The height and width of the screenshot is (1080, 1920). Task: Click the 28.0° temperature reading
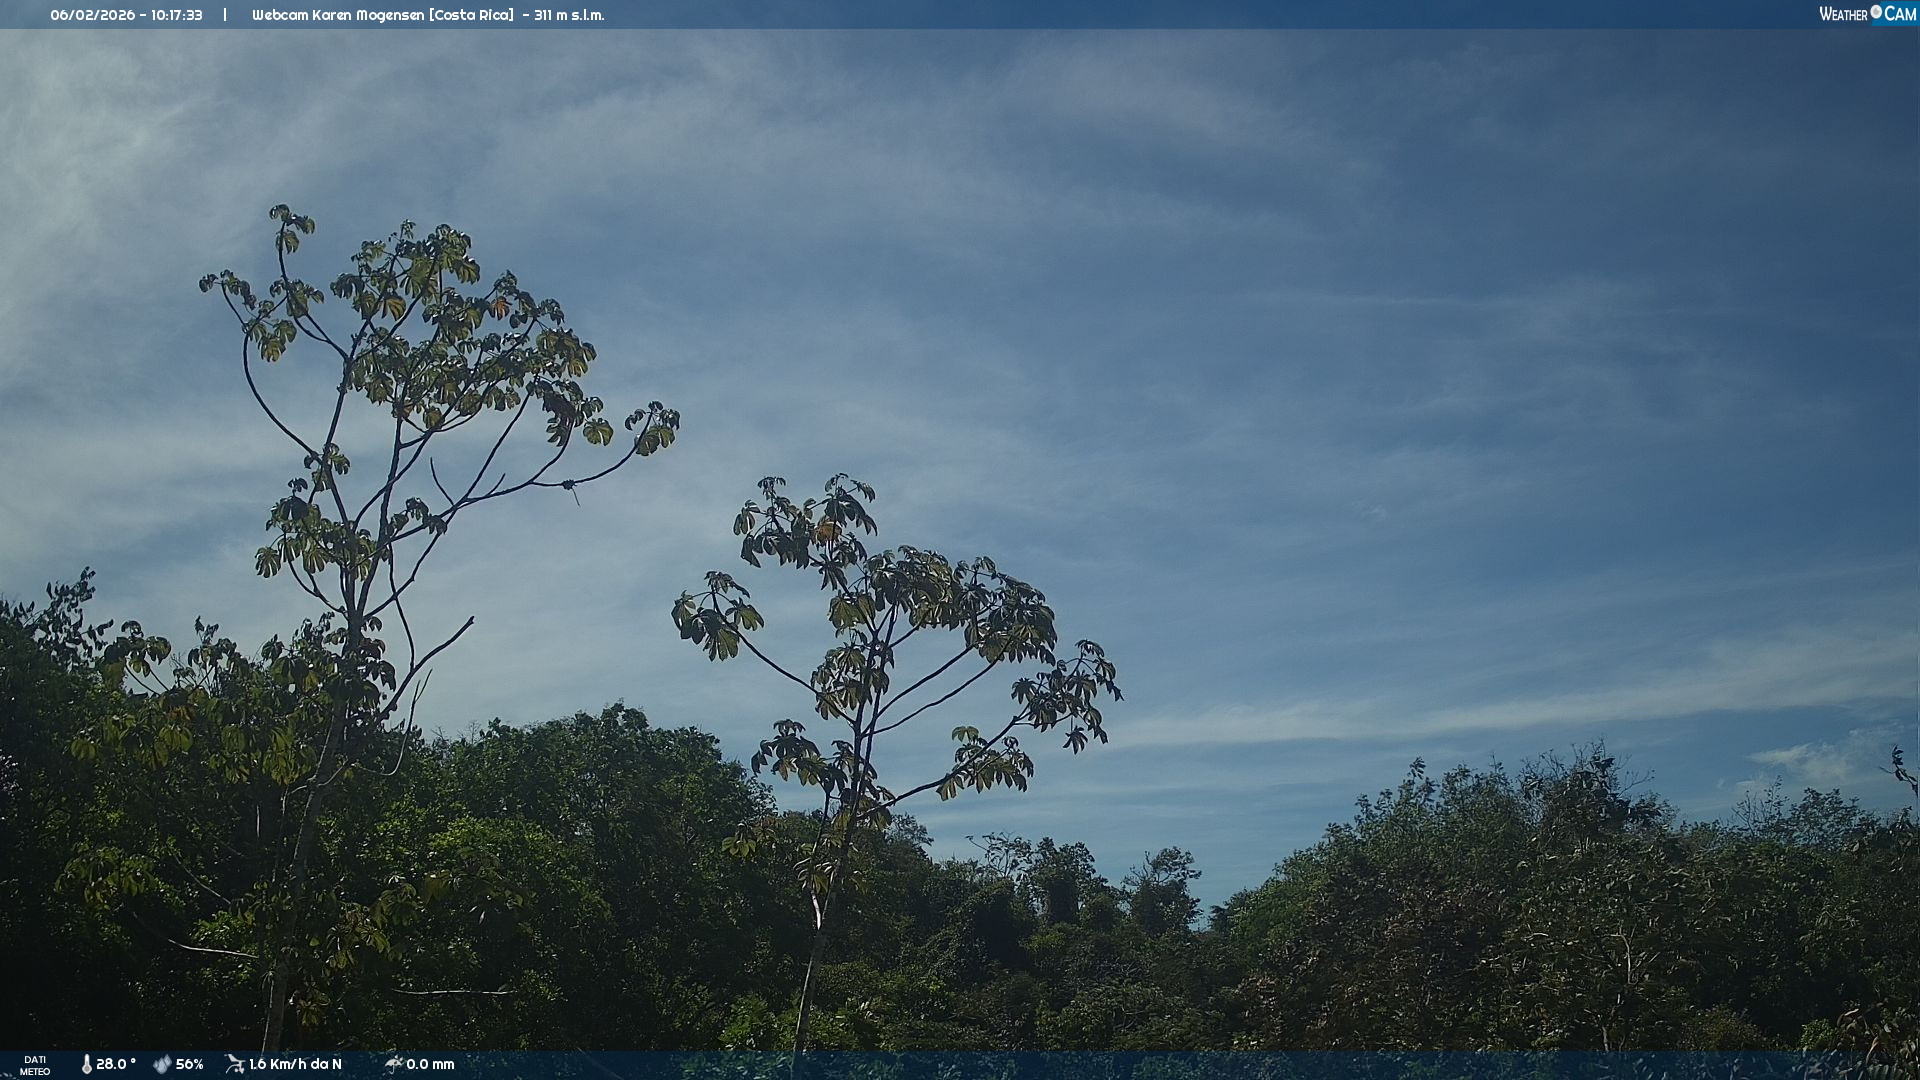[x=115, y=1064]
